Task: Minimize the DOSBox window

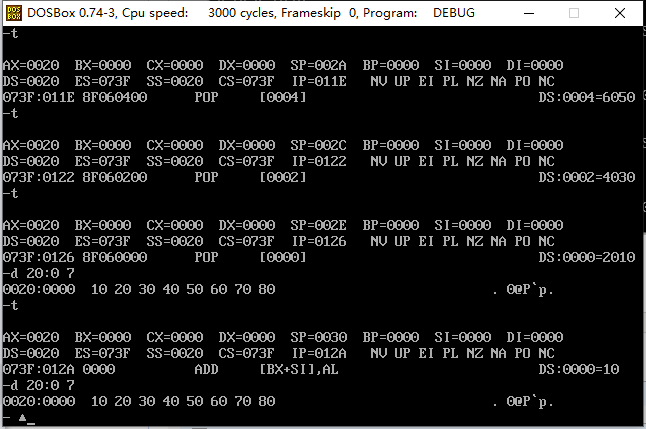Action: 529,13
